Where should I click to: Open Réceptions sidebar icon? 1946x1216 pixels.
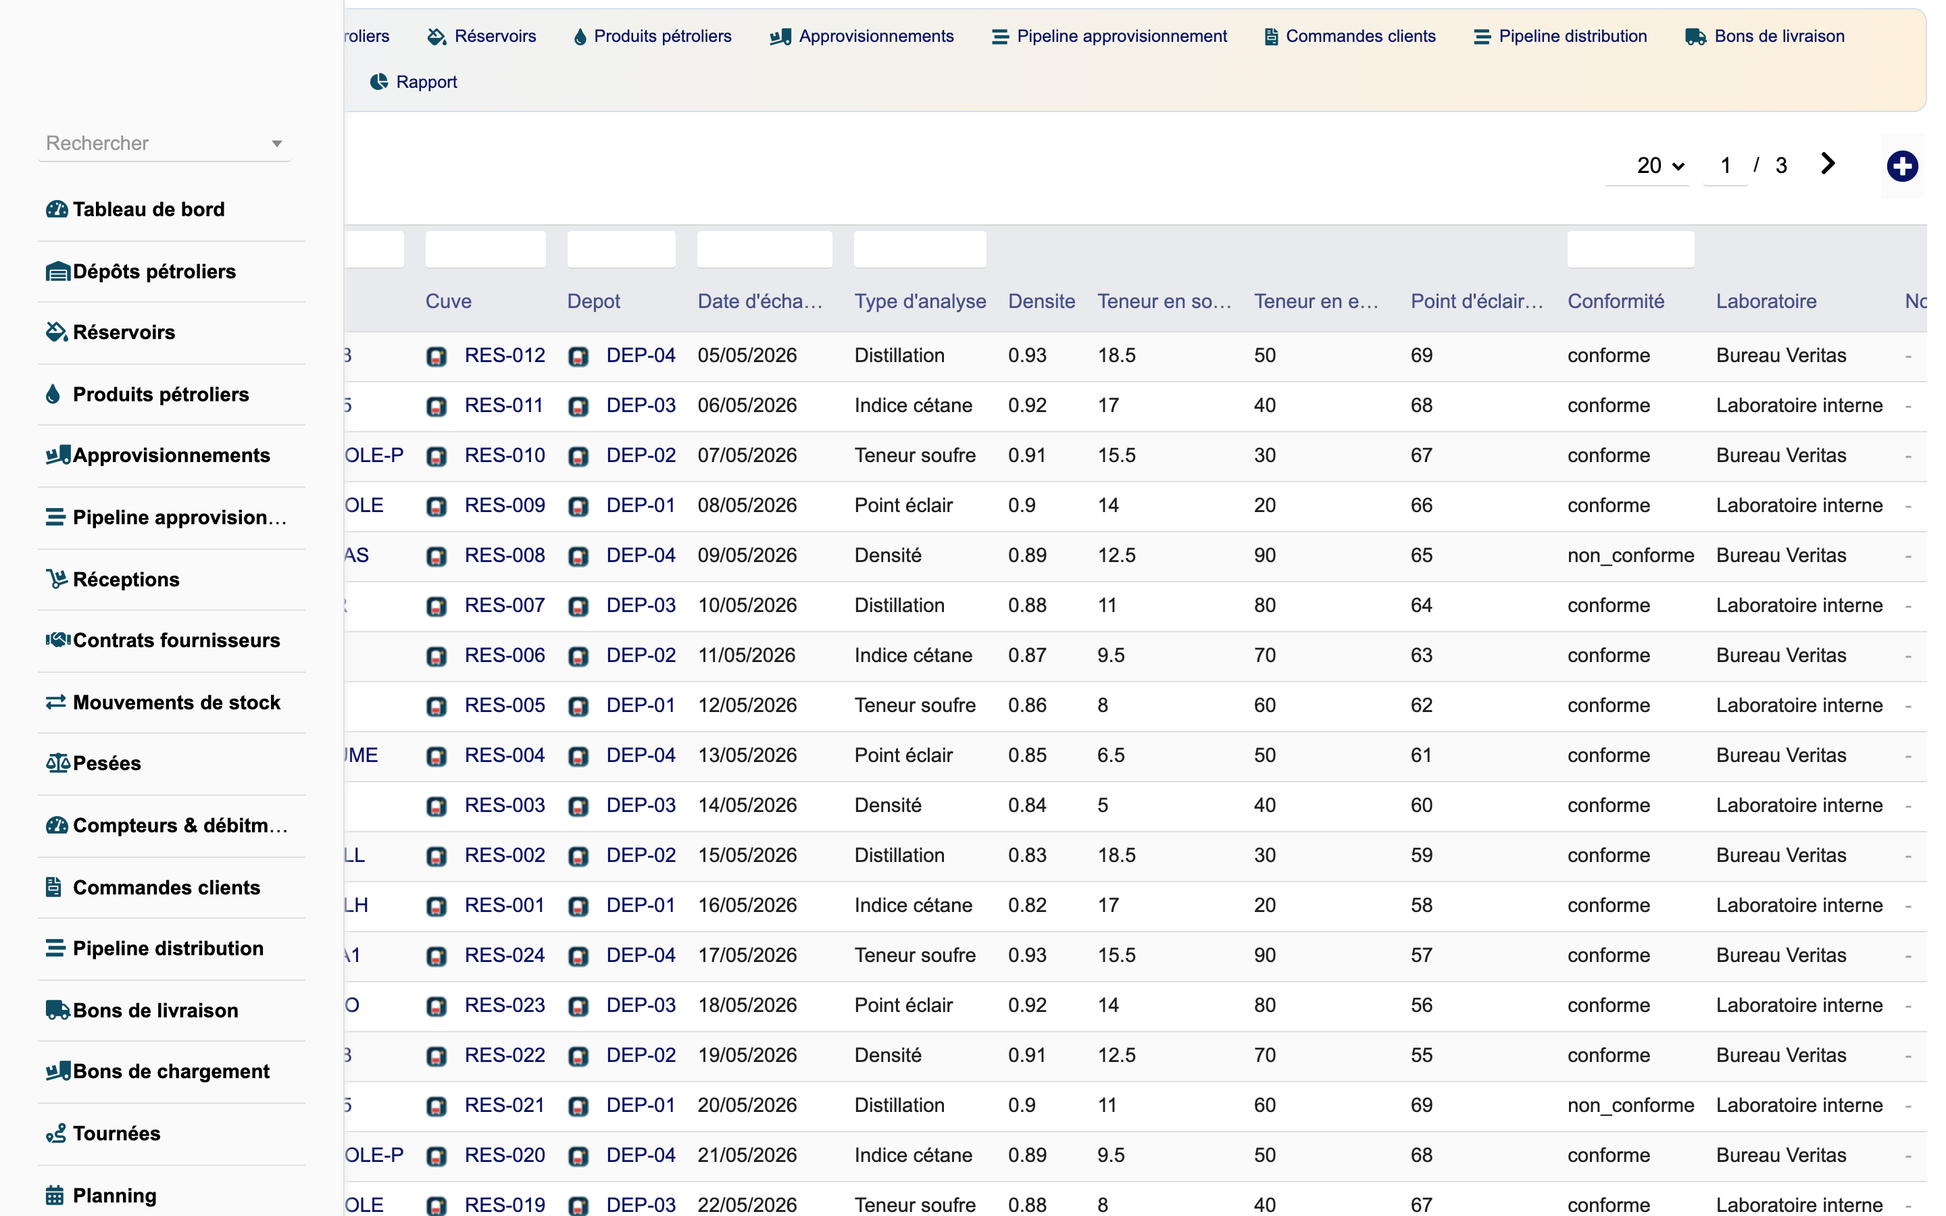coord(56,579)
